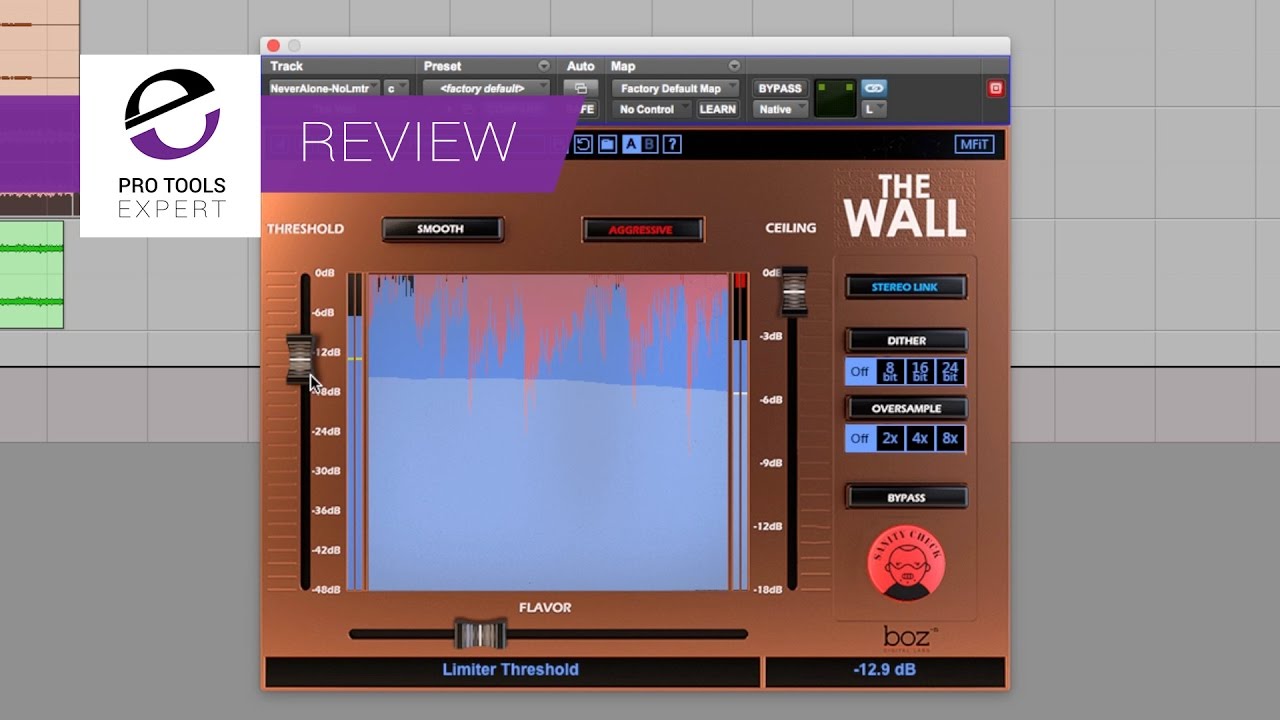The image size is (1280, 720).
Task: Click the Threshold slider handle
Action: 299,358
